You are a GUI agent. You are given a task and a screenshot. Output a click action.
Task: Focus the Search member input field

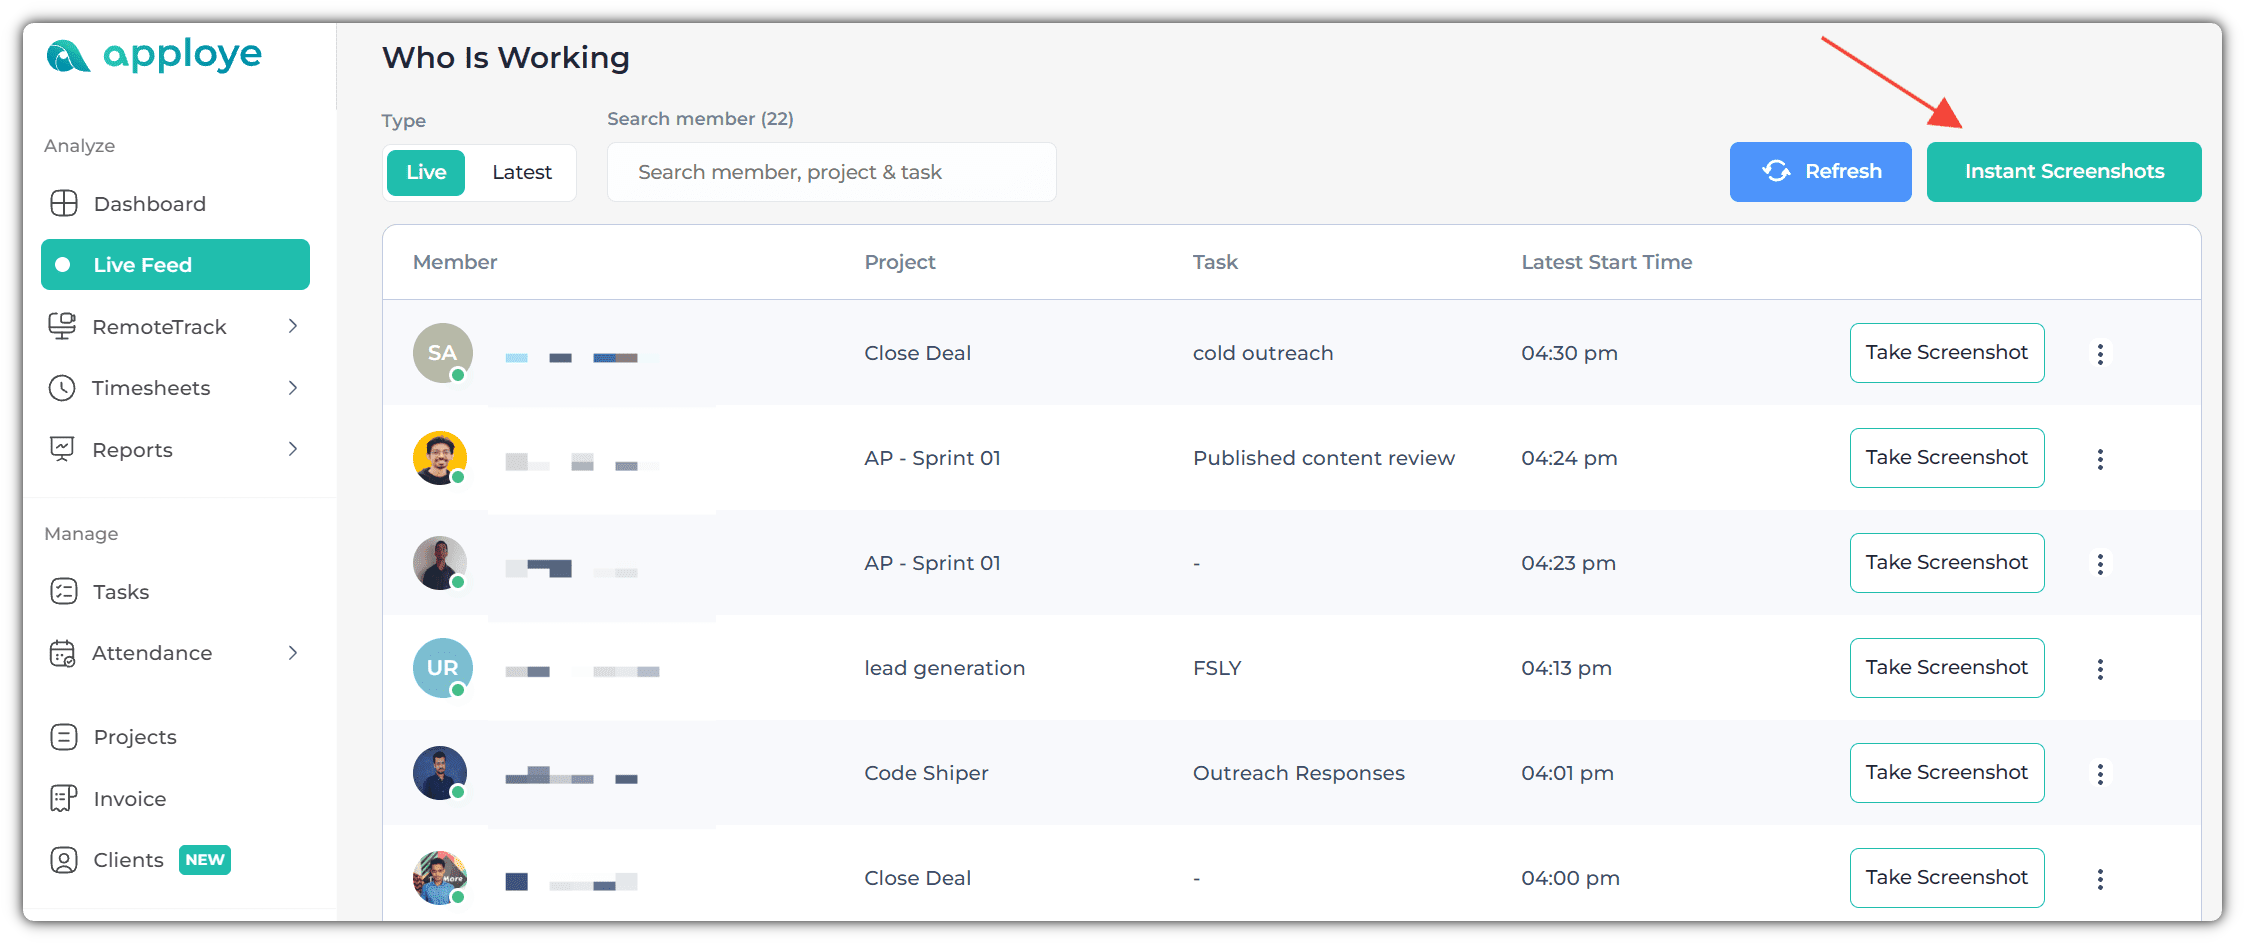(x=831, y=172)
